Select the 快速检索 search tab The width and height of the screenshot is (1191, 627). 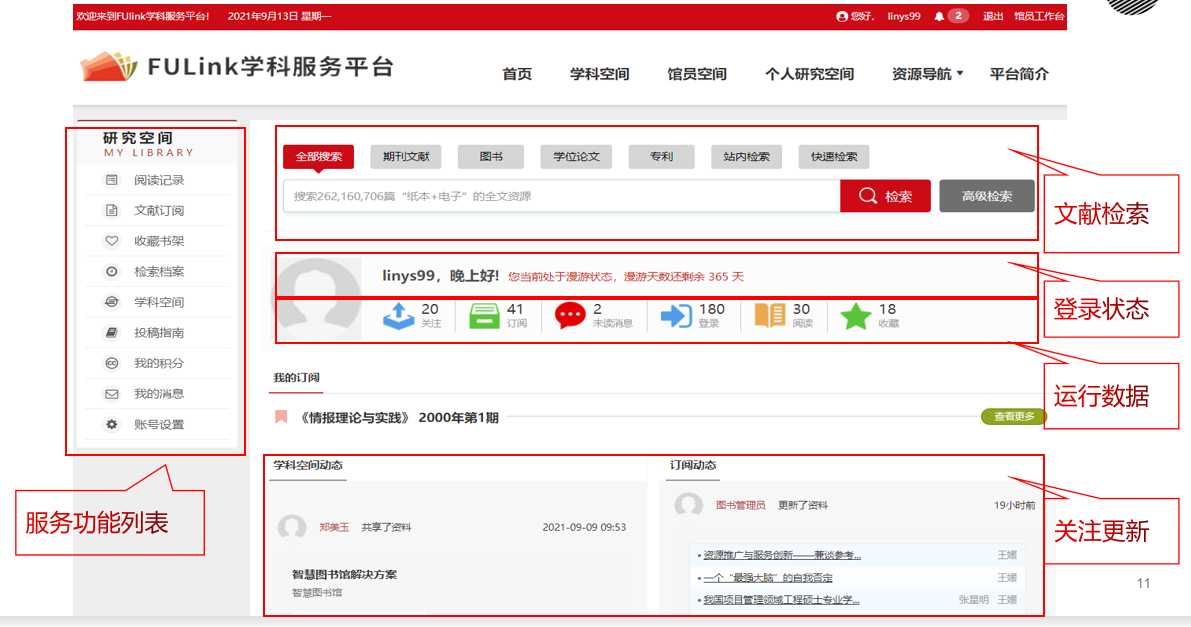834,157
